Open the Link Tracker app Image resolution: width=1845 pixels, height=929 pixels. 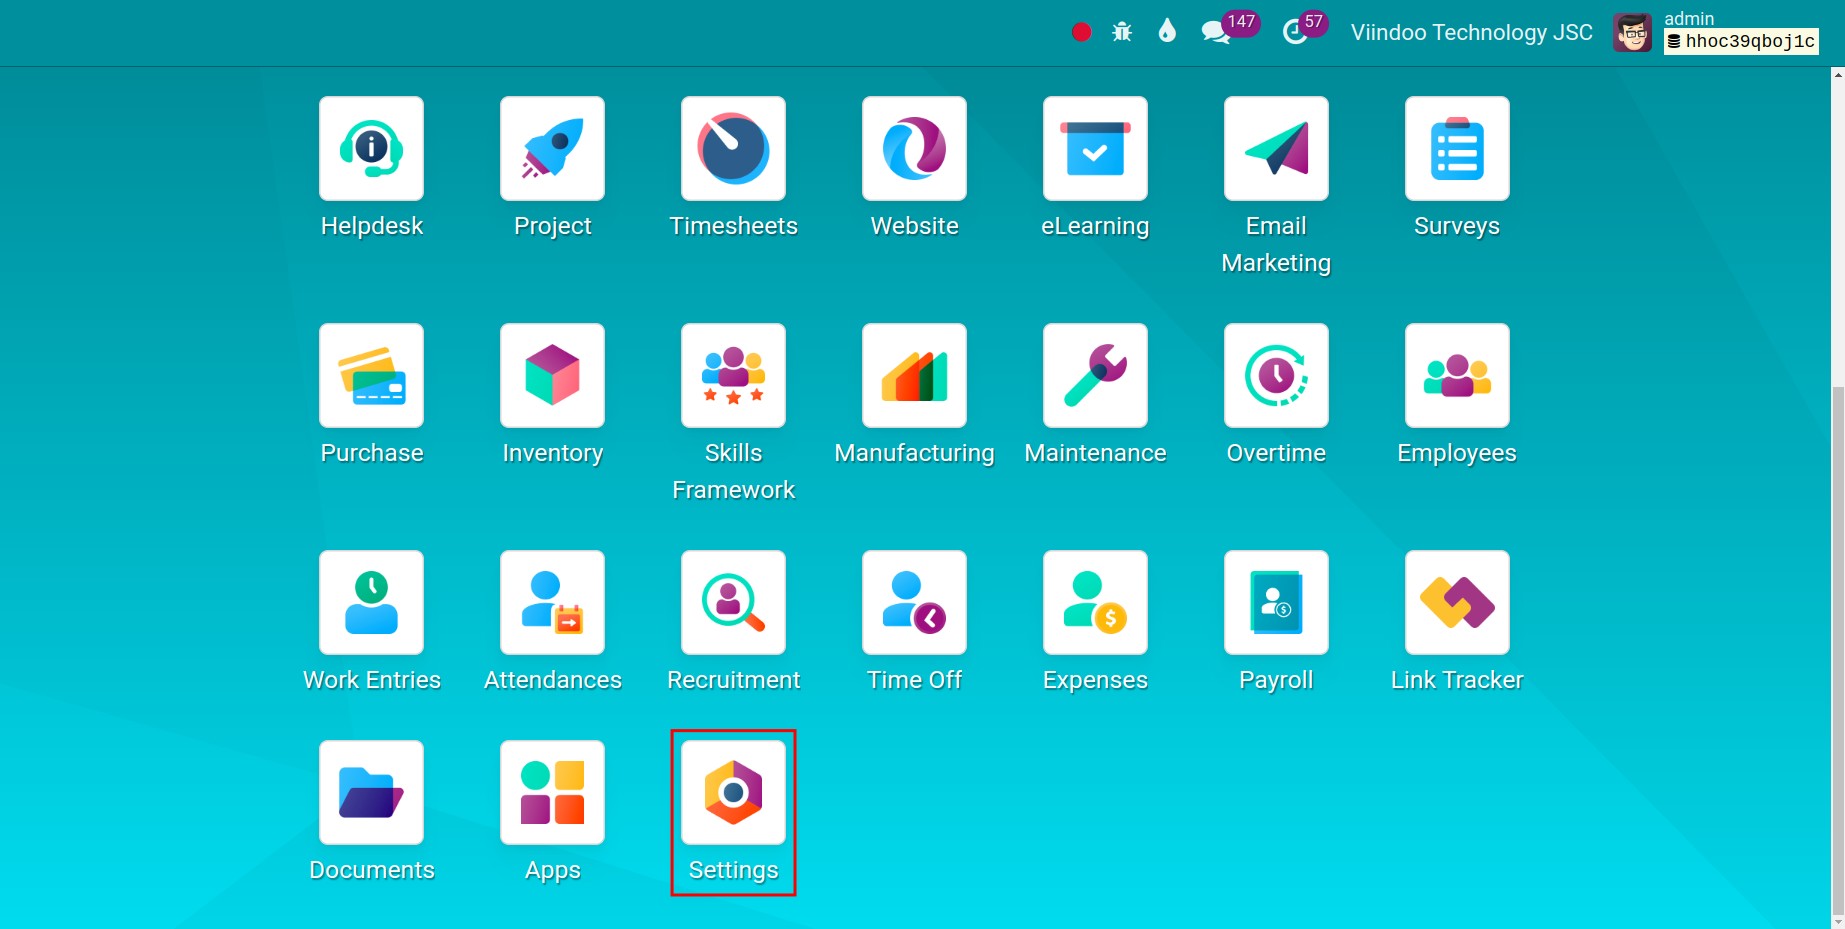(x=1457, y=603)
